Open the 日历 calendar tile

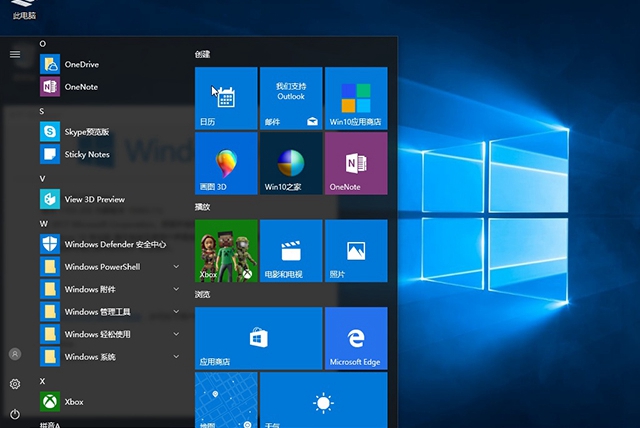(x=226, y=98)
